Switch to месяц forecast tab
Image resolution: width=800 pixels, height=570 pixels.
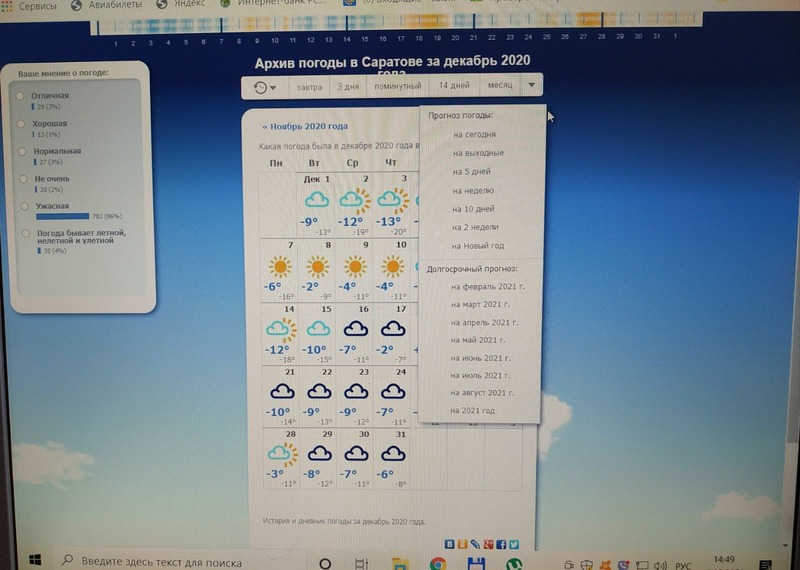tap(500, 85)
